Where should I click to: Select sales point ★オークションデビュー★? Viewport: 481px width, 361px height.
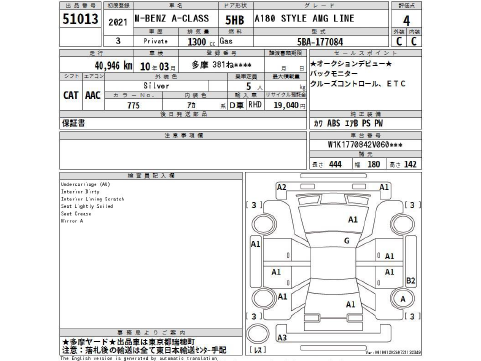(351, 64)
